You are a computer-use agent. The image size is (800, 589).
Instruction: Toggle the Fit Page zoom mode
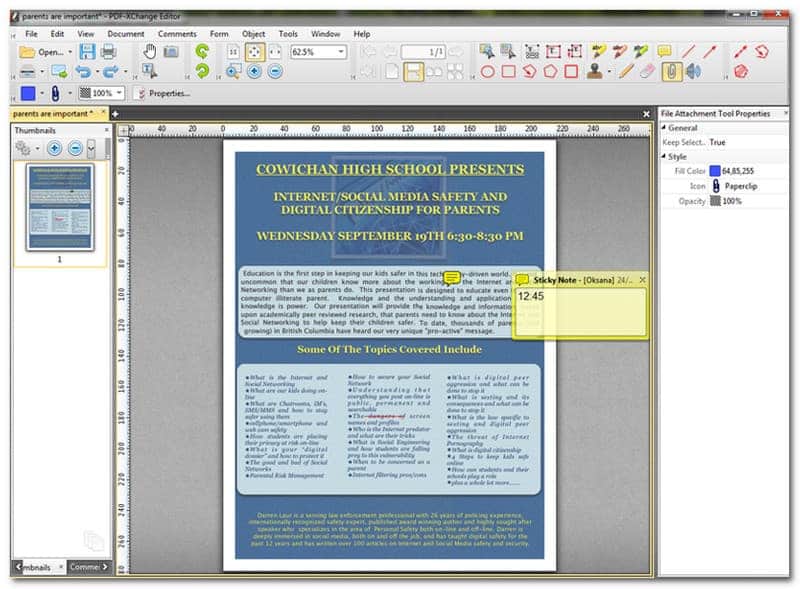coord(254,52)
